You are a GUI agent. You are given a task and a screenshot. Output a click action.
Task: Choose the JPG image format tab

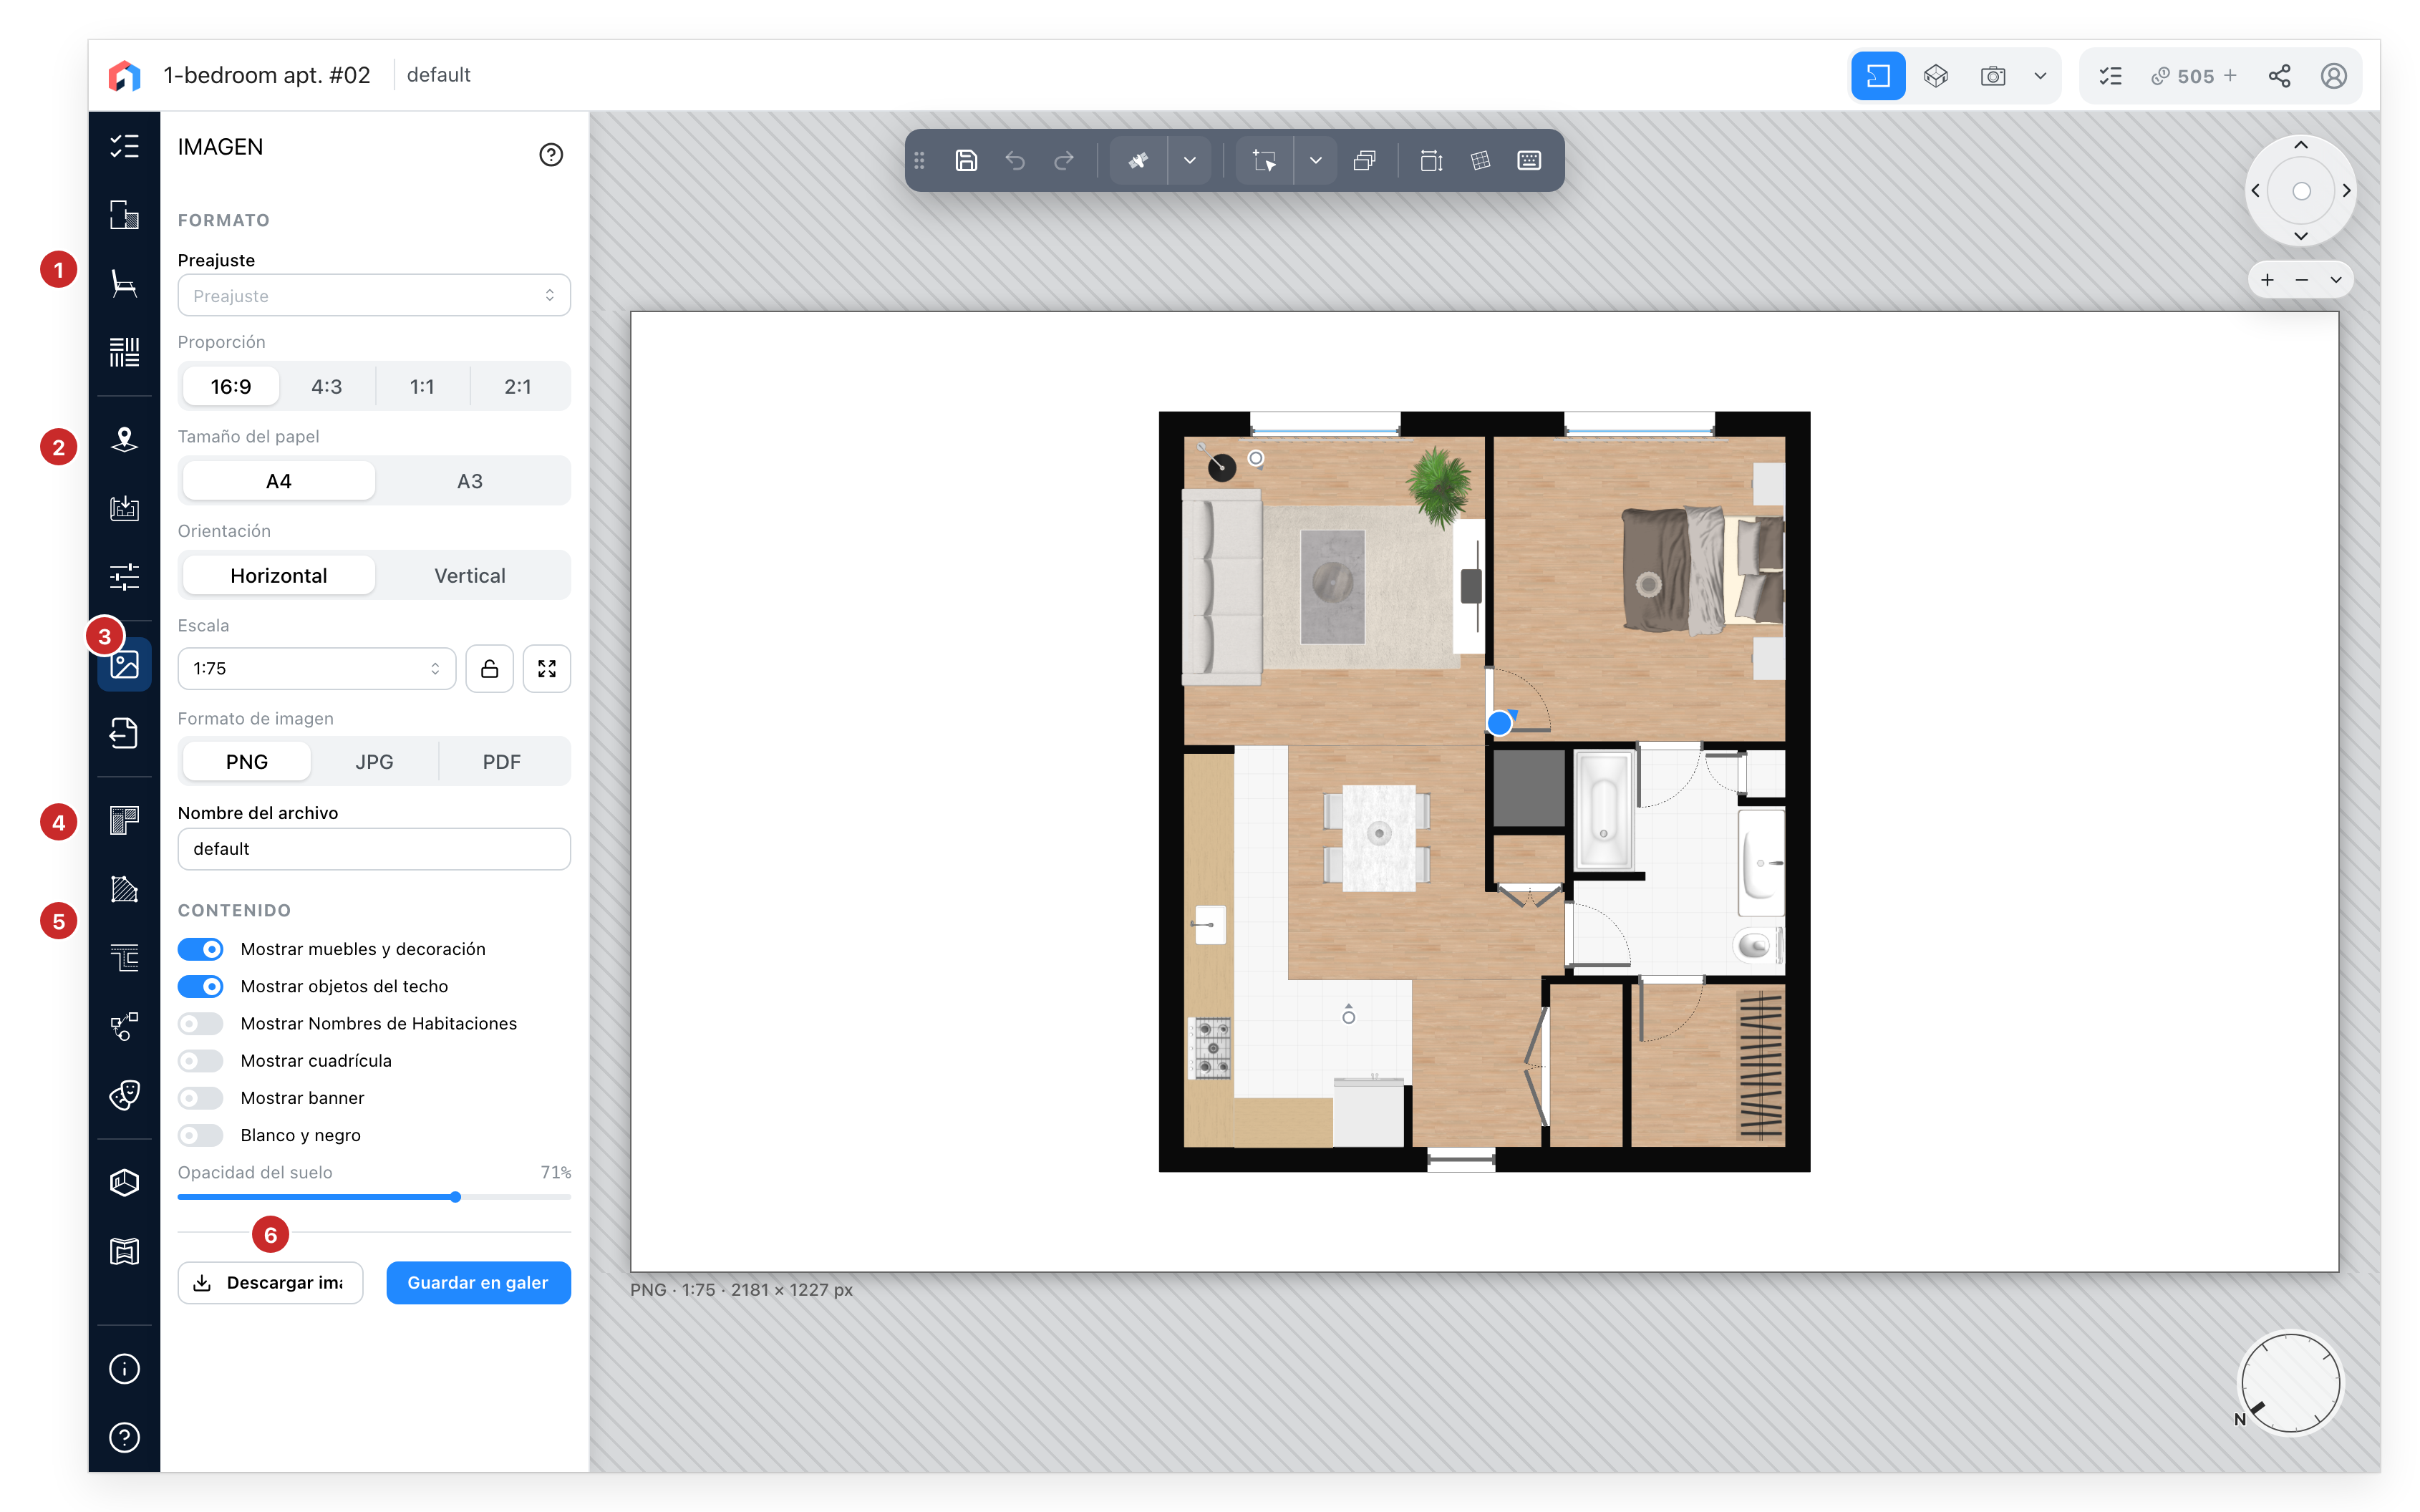tap(374, 762)
